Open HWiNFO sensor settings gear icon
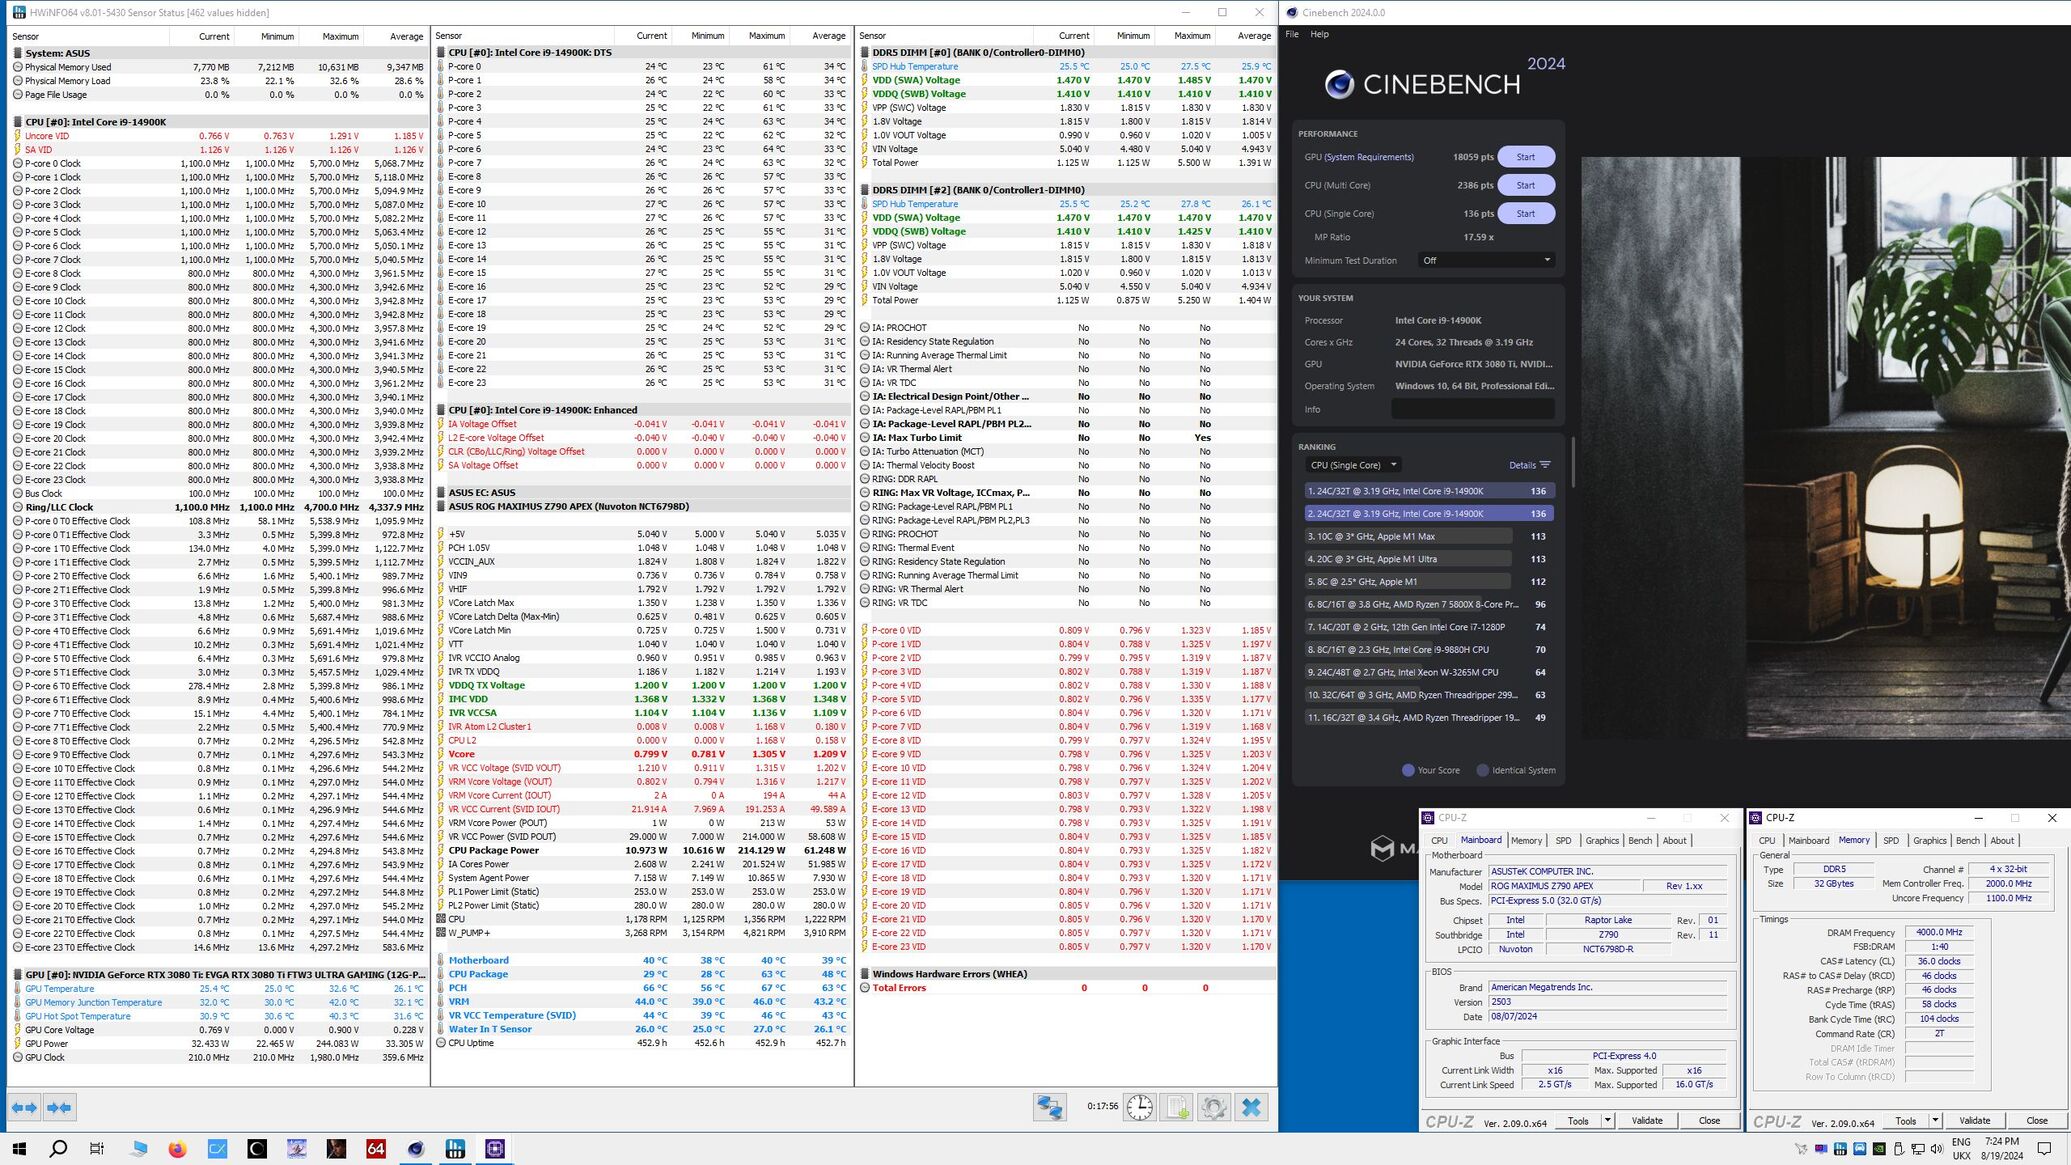 [1214, 1107]
